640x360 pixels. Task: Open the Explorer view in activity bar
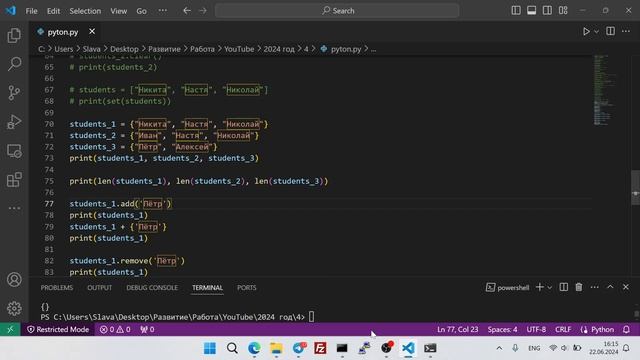point(14,36)
